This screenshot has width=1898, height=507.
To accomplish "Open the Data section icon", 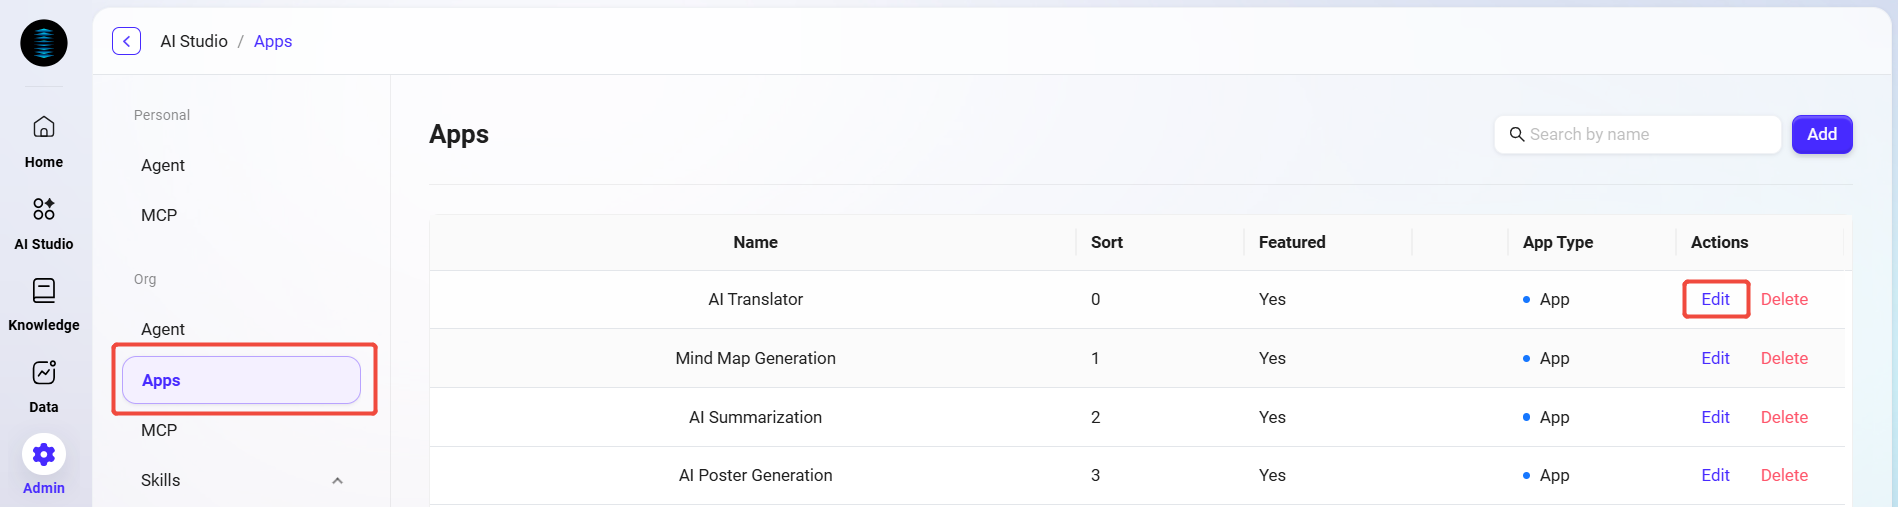I will tap(44, 373).
